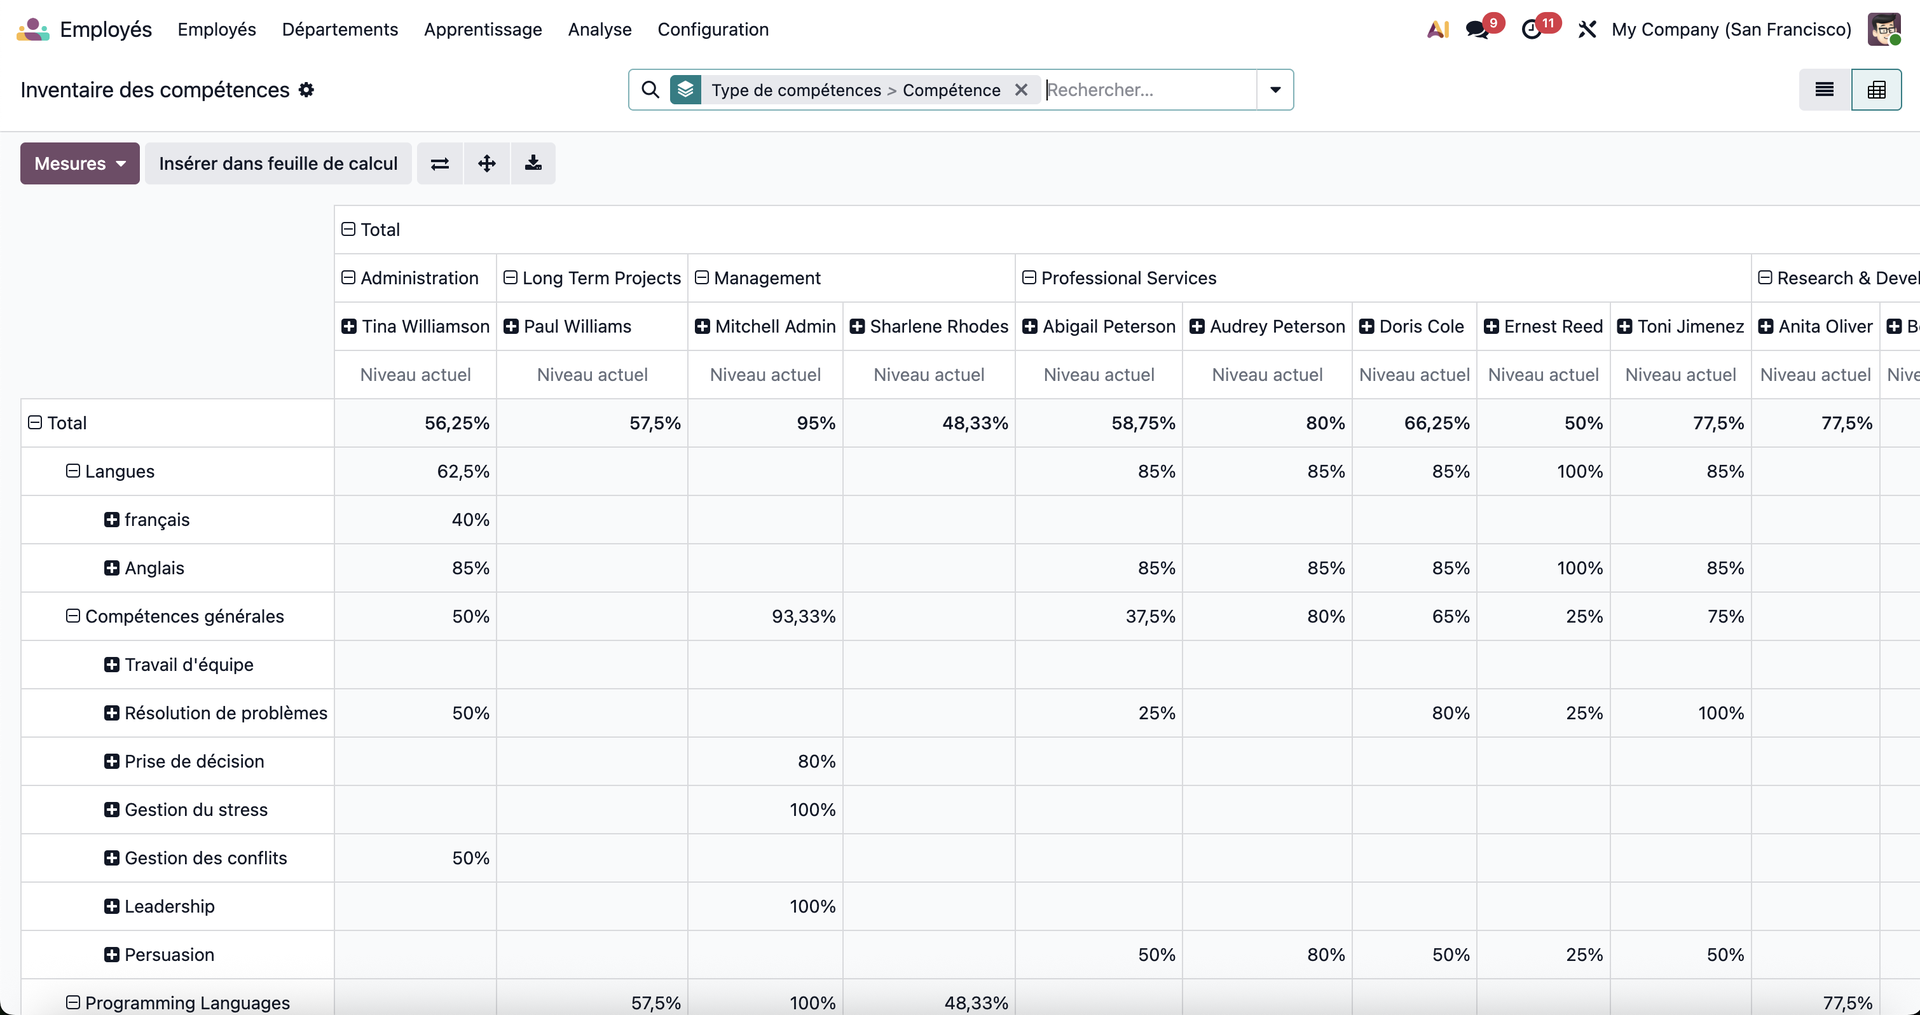This screenshot has height=1015, width=1920.
Task: Expand the français row
Action: click(x=112, y=520)
